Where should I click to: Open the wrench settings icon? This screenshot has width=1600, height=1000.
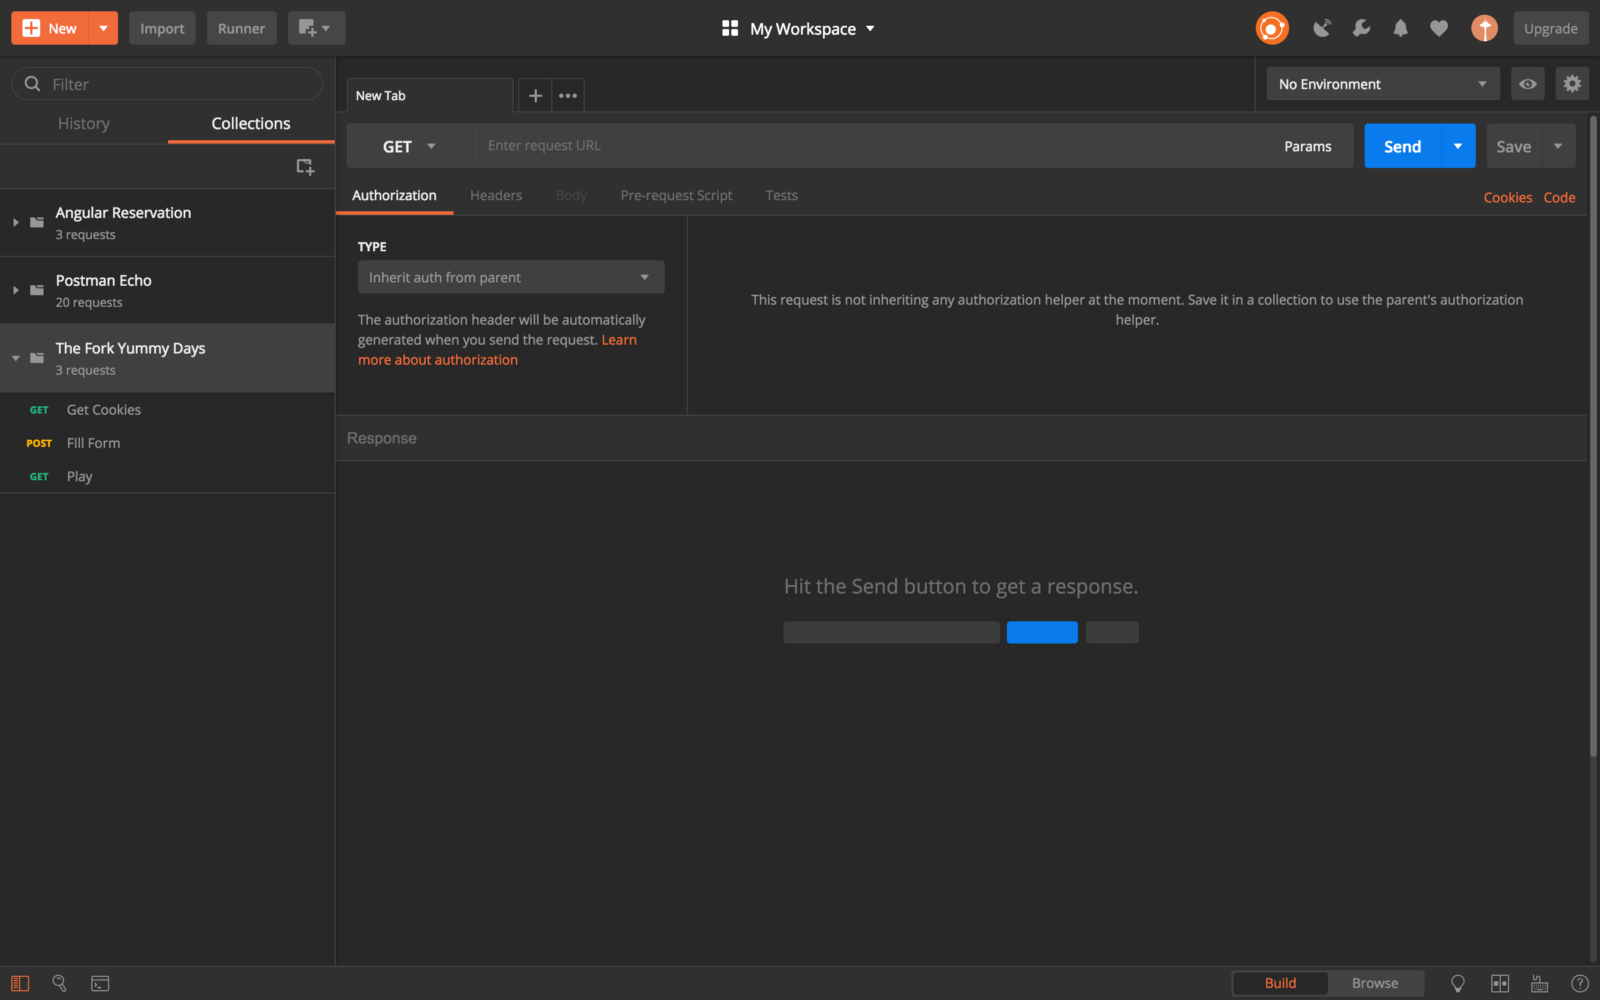tap(1361, 28)
